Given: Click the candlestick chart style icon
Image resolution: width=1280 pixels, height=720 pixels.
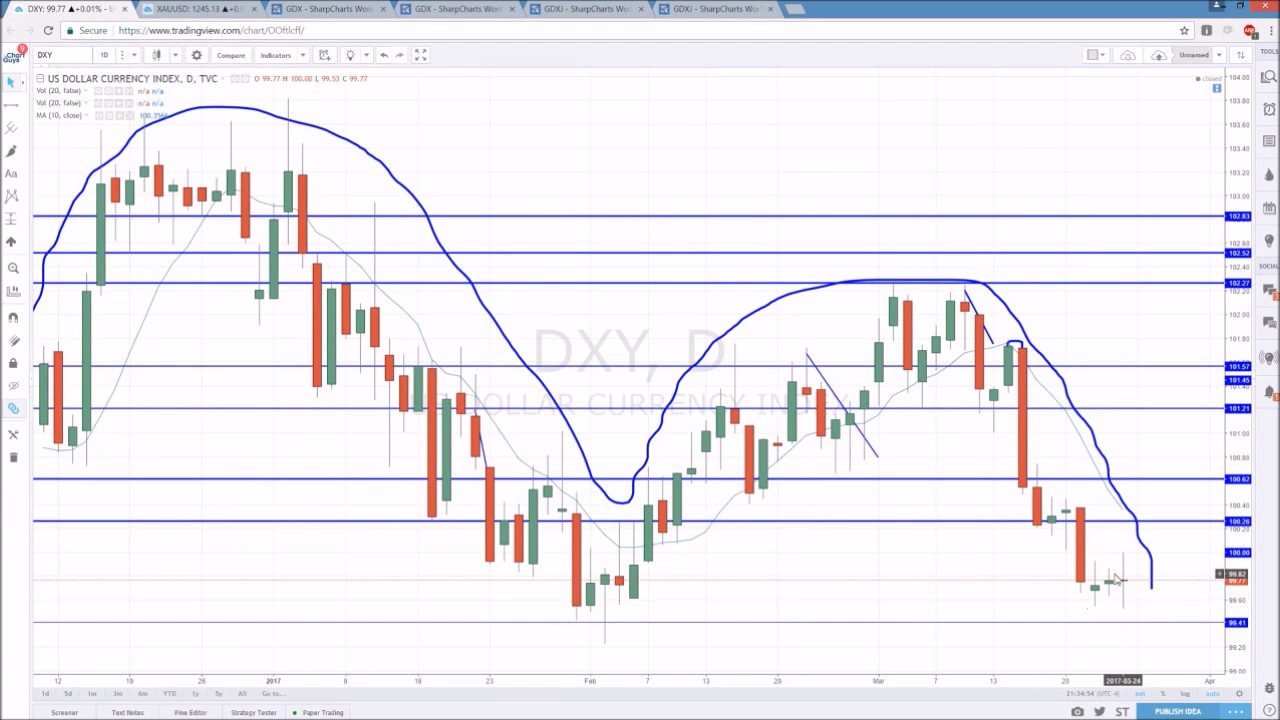Looking at the screenshot, I should coord(157,55).
